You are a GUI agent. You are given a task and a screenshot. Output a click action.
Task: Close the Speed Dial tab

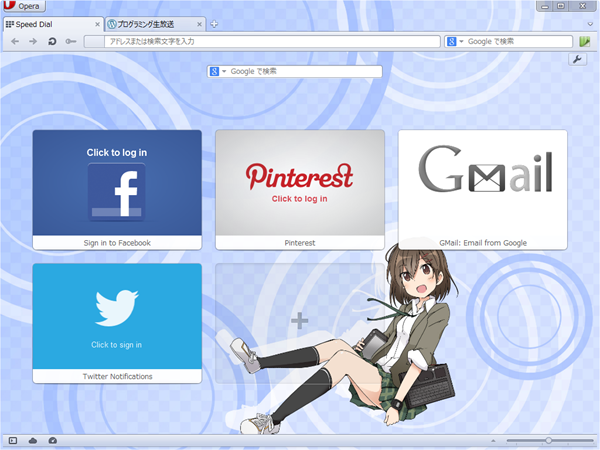point(97,24)
